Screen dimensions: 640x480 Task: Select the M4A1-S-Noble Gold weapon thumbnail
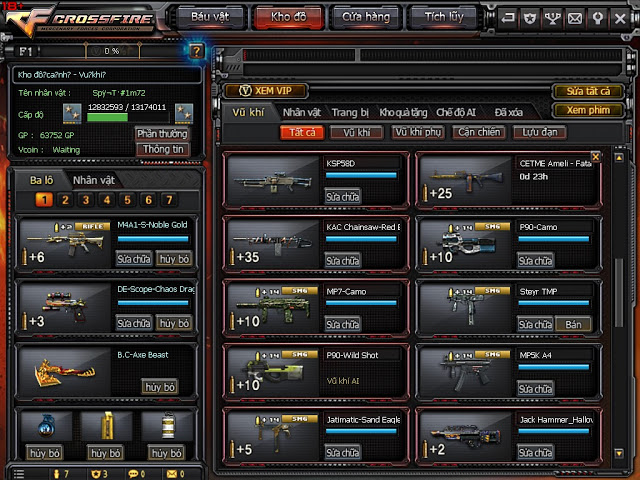click(x=65, y=244)
